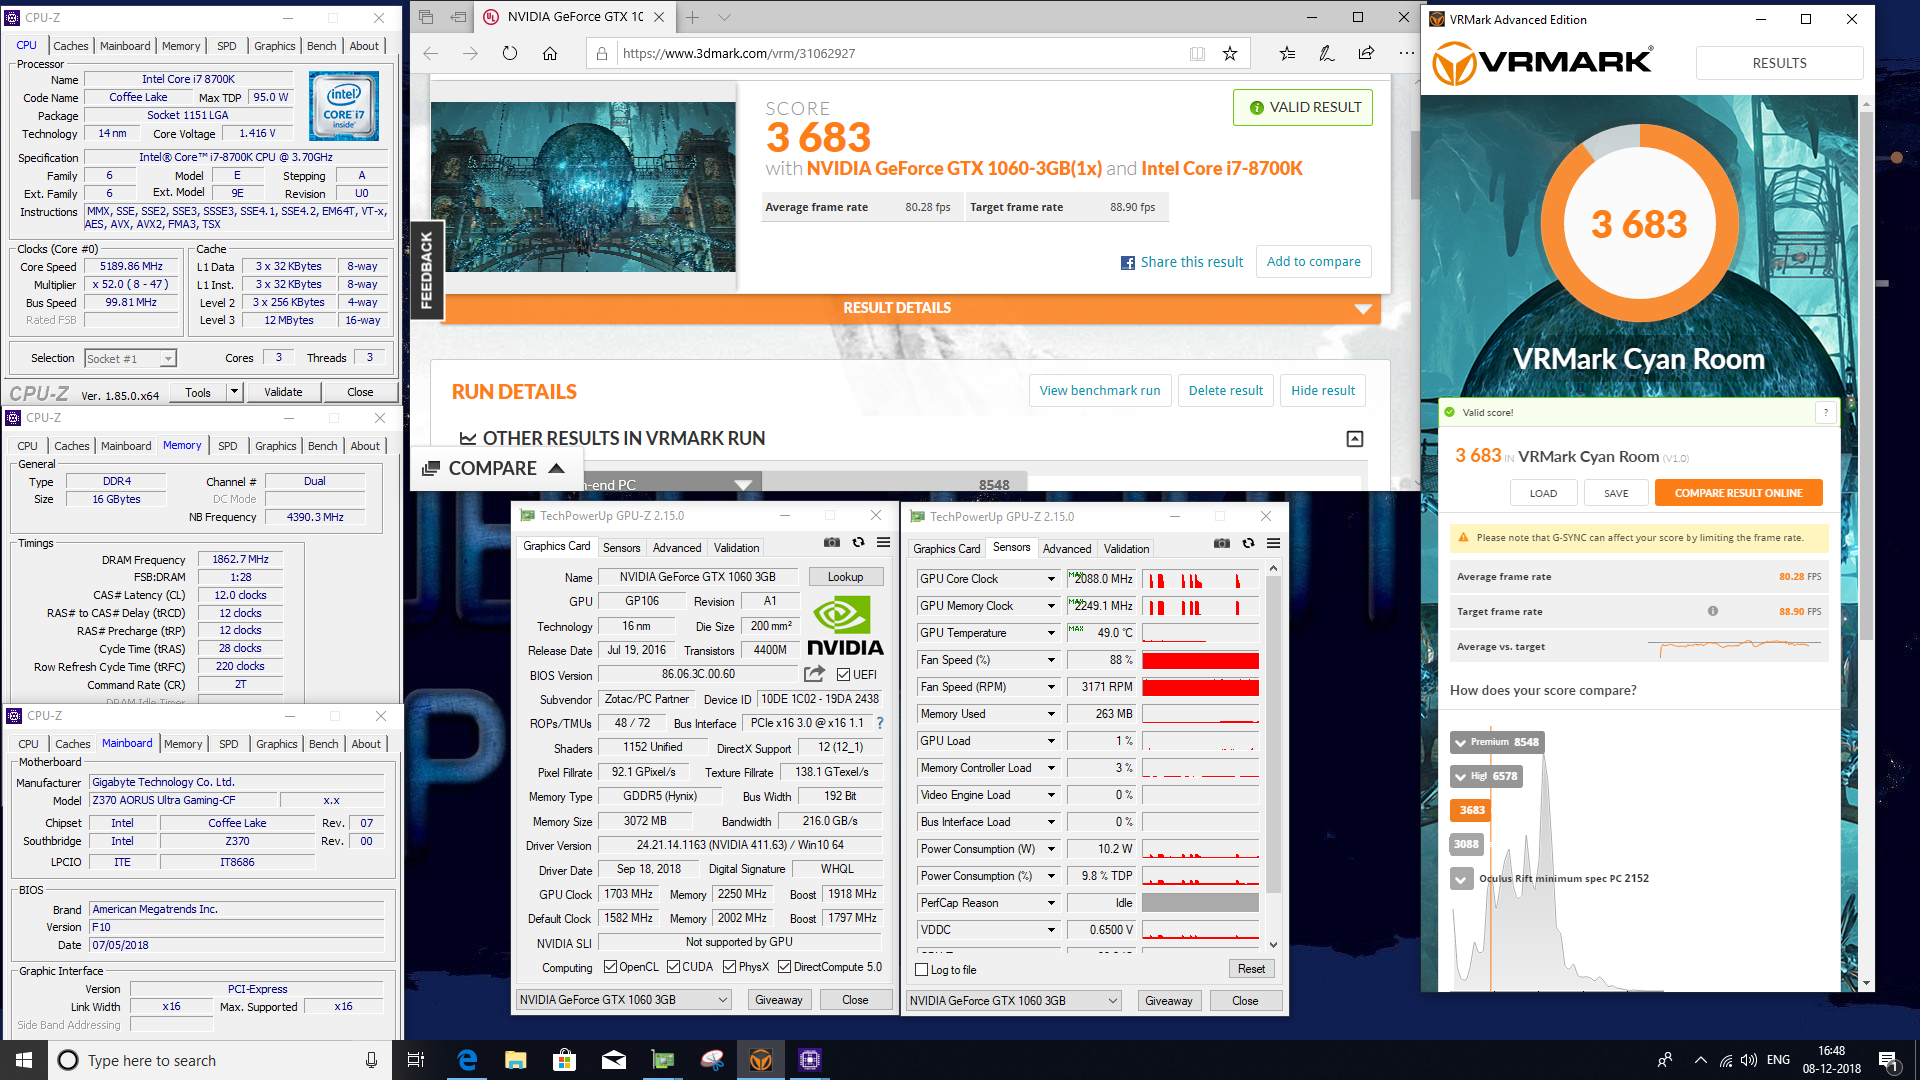Click the browser back arrow
The width and height of the screenshot is (1920, 1080).
click(431, 53)
